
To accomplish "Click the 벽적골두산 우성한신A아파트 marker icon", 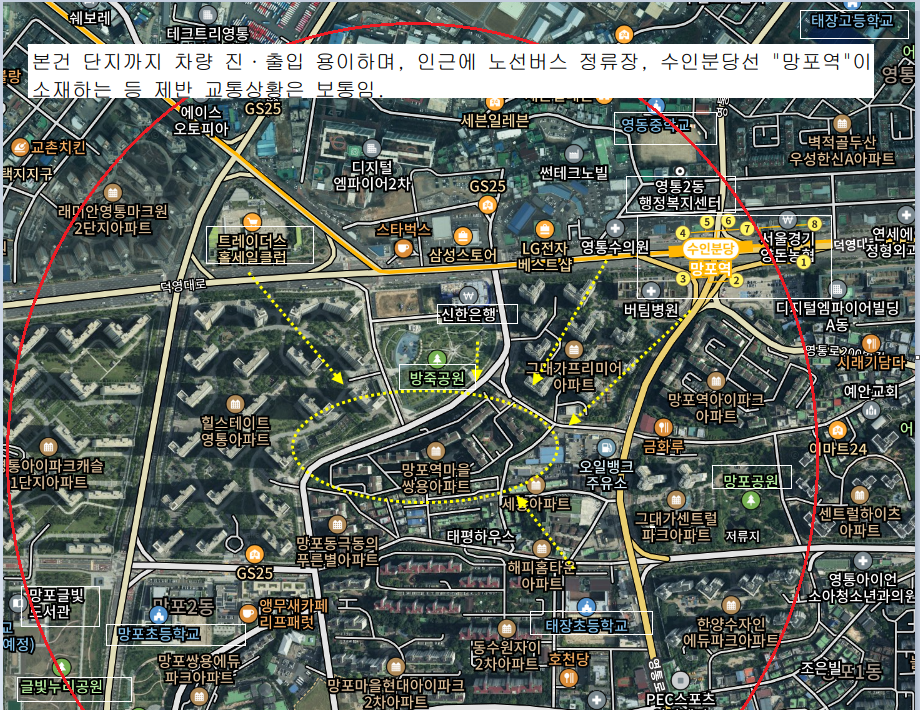I will tap(842, 123).
